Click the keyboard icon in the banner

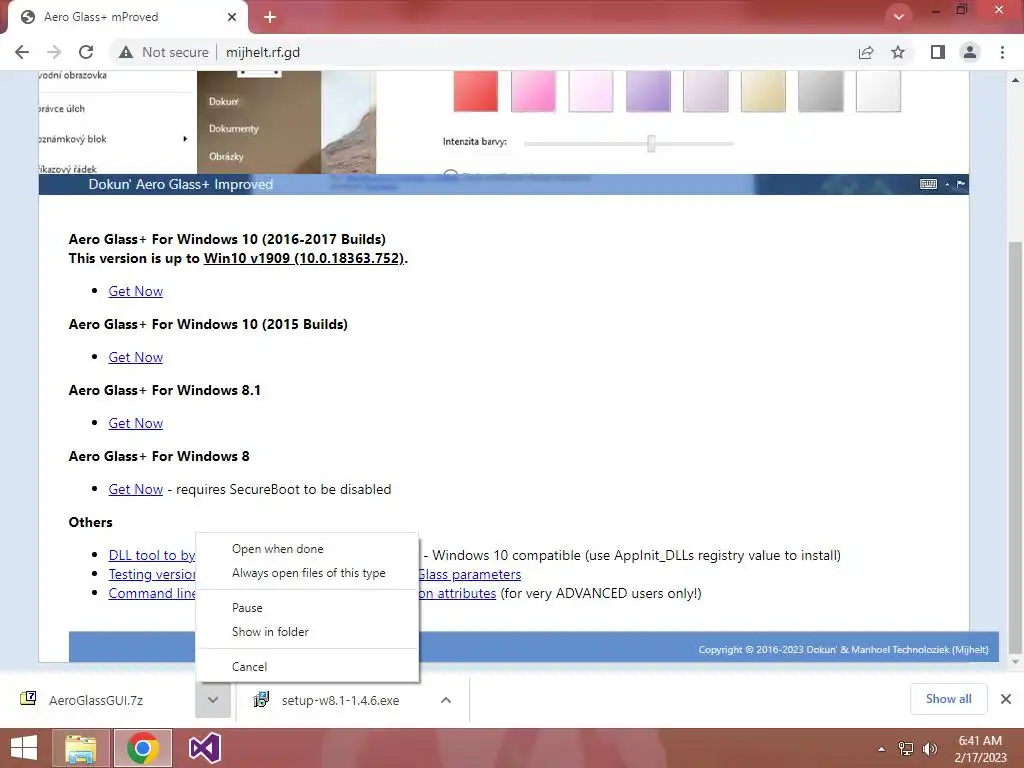(928, 184)
